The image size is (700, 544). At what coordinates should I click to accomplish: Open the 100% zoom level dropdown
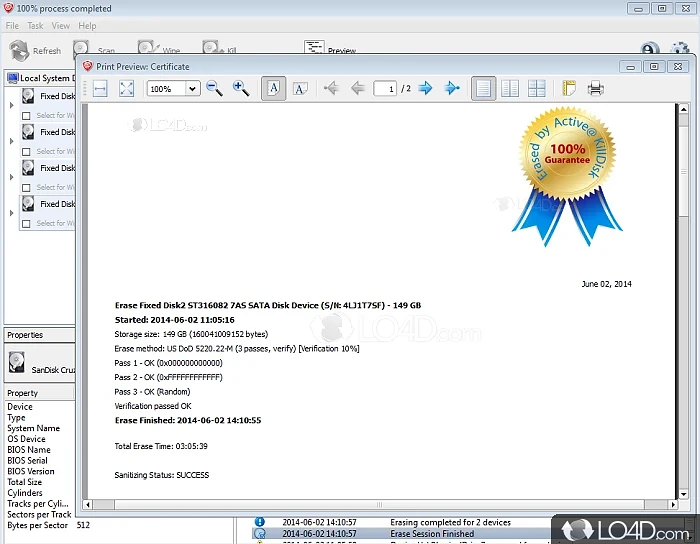click(x=192, y=89)
